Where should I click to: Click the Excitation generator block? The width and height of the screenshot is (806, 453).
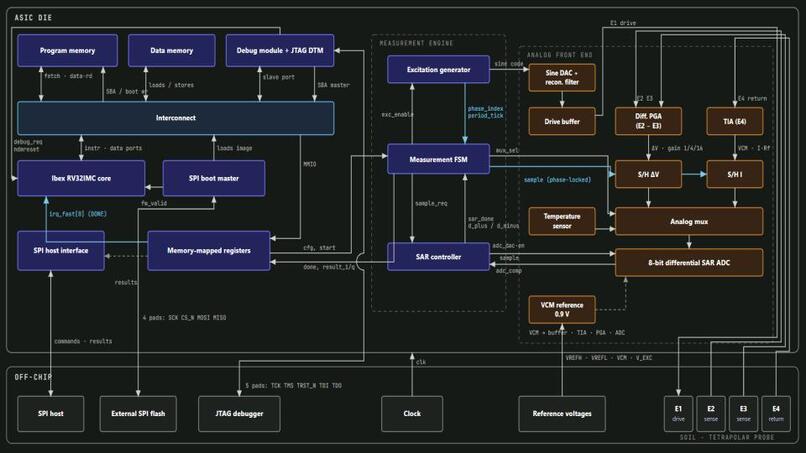tap(438, 69)
